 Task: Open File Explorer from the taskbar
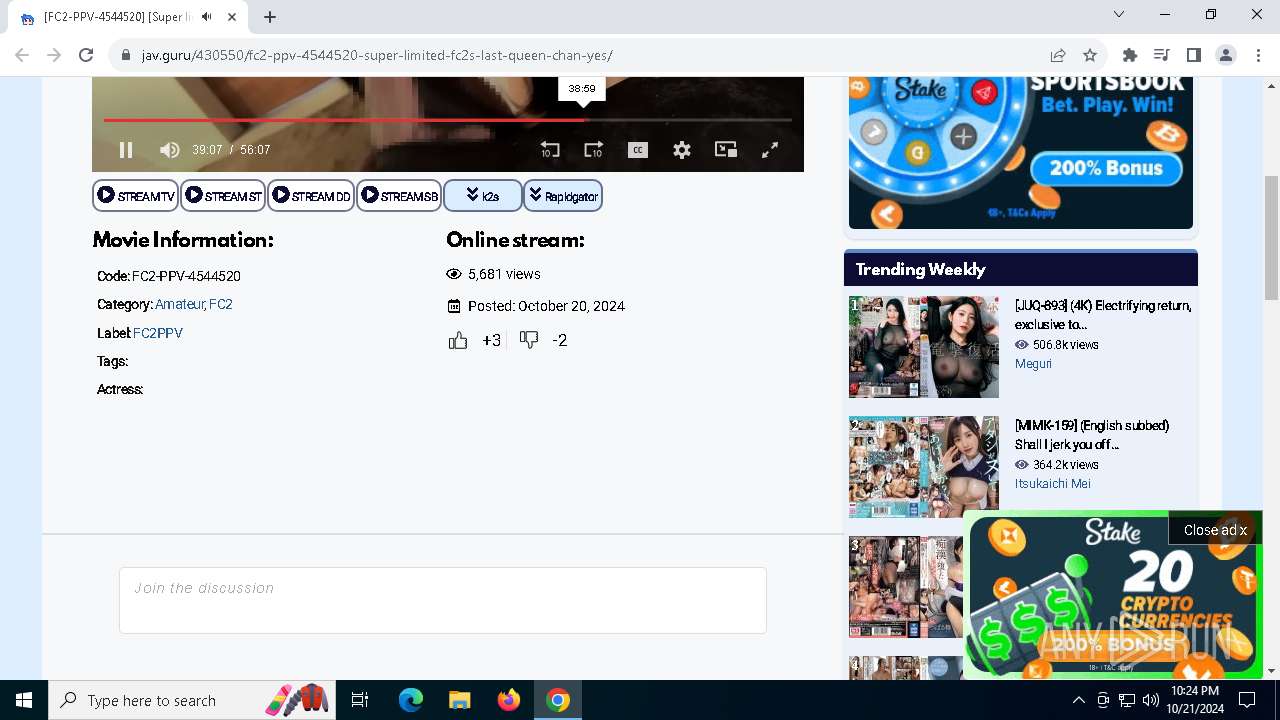[x=460, y=700]
